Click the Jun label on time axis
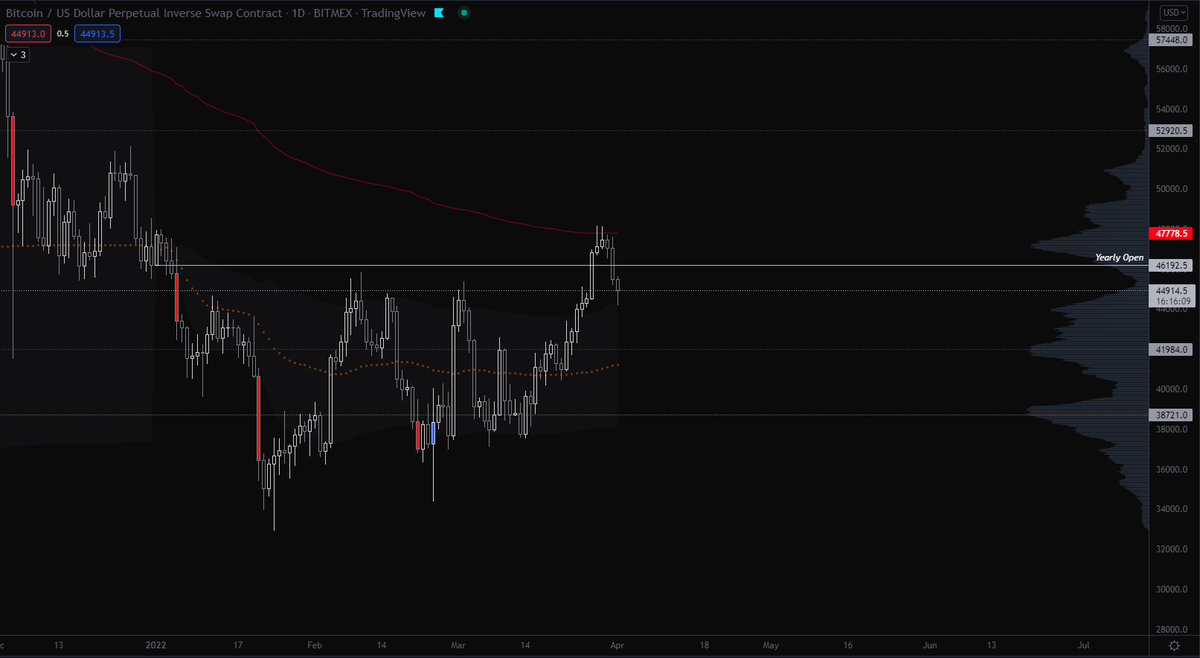The height and width of the screenshot is (658, 1200). click(x=930, y=647)
